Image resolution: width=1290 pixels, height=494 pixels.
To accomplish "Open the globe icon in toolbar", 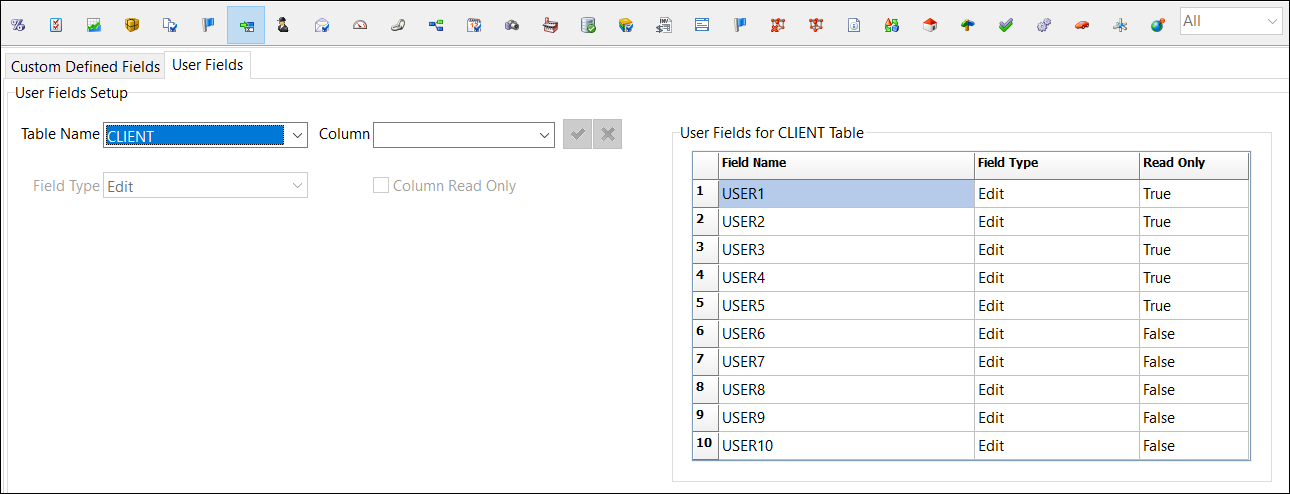I will (1157, 24).
